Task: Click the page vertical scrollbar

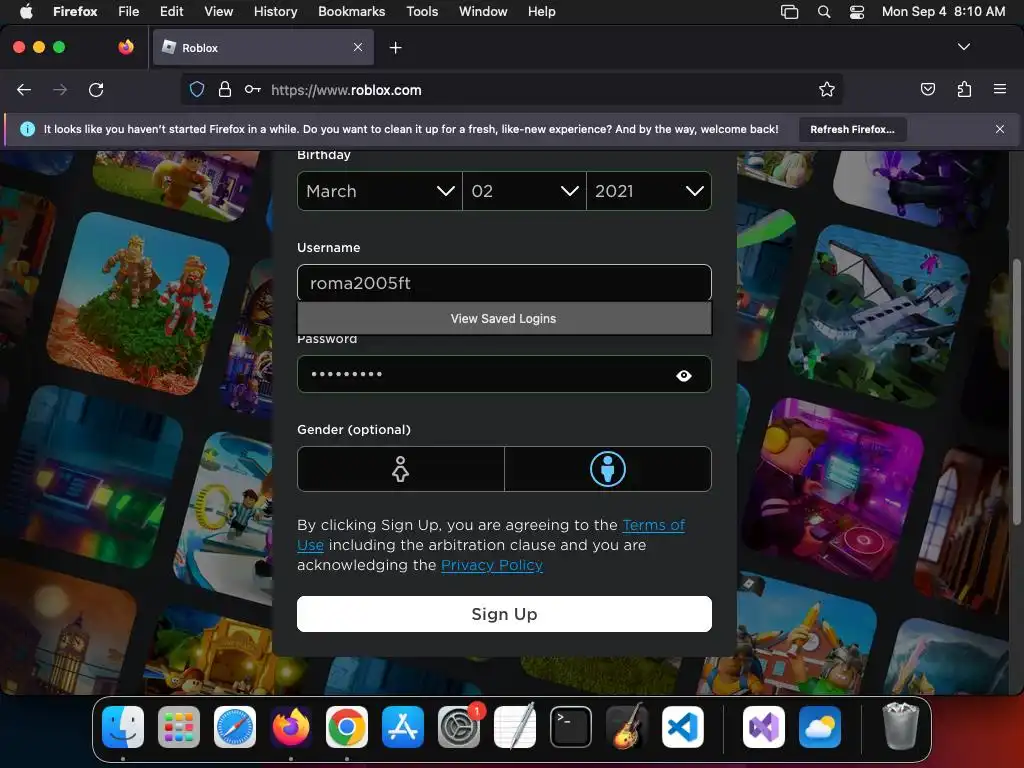Action: (x=1017, y=392)
